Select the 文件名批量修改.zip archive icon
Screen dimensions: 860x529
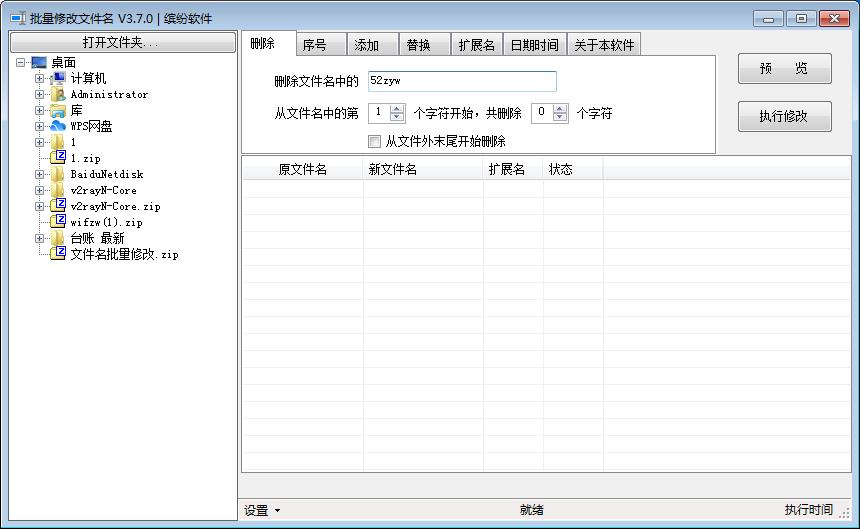click(x=59, y=254)
